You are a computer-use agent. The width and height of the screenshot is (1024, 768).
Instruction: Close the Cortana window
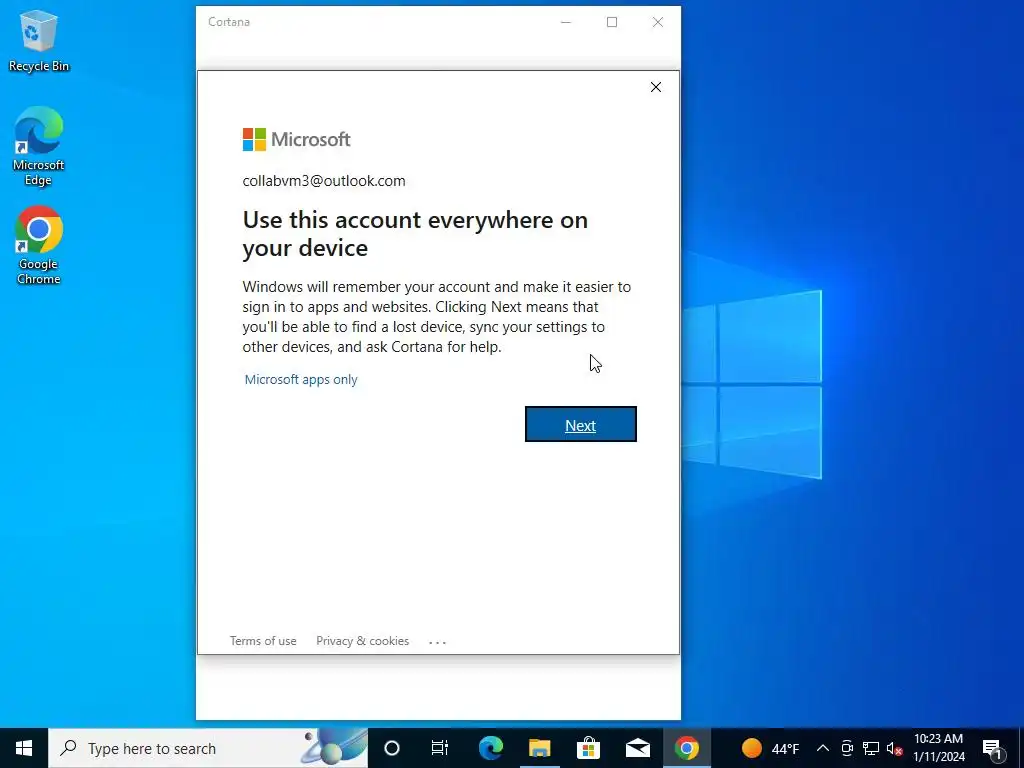point(658,22)
